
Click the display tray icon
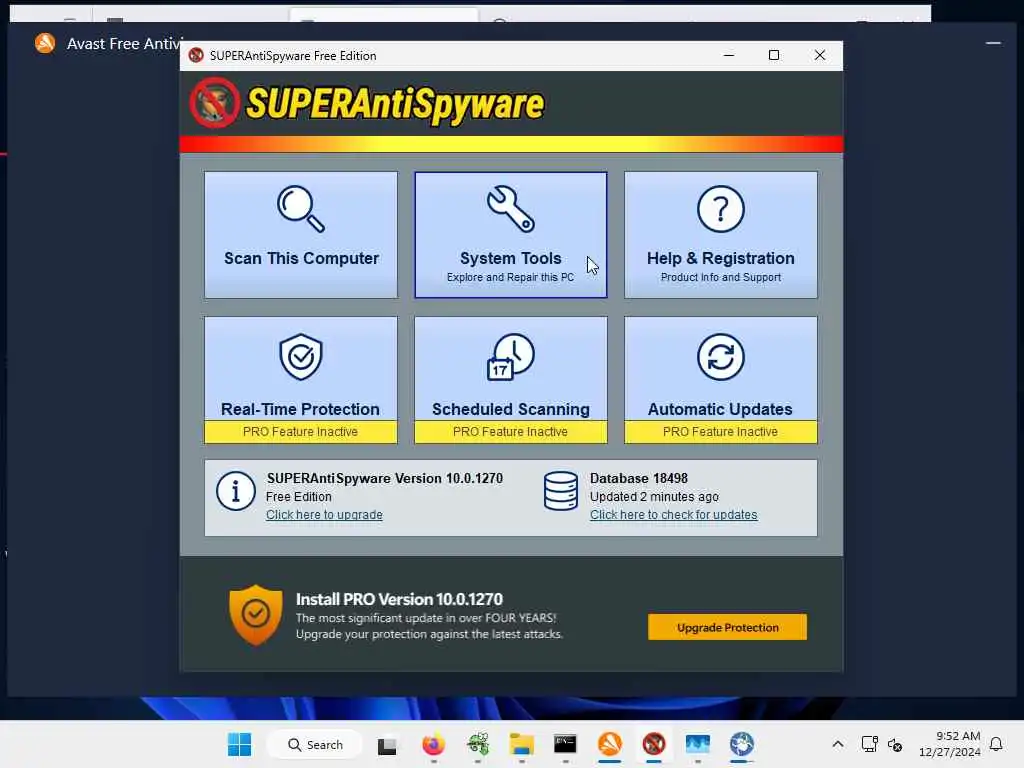(869, 744)
